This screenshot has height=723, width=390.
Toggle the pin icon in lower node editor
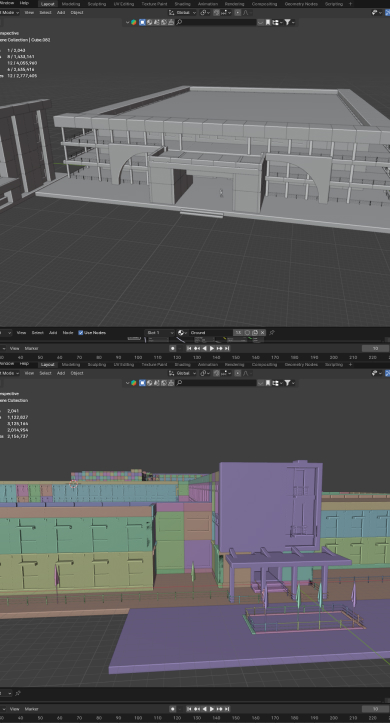click(x=18, y=693)
